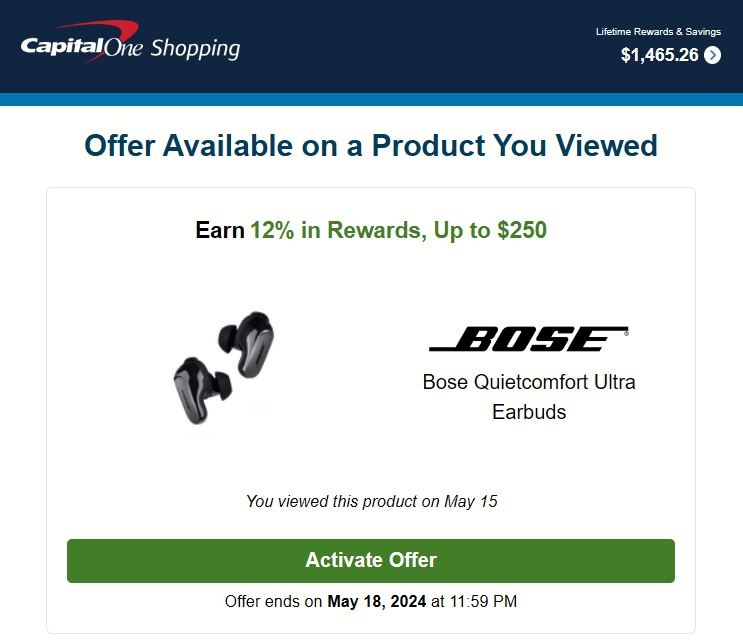
Task: Open the $1,465.26 lifetime rewards amount
Action: coord(659,55)
